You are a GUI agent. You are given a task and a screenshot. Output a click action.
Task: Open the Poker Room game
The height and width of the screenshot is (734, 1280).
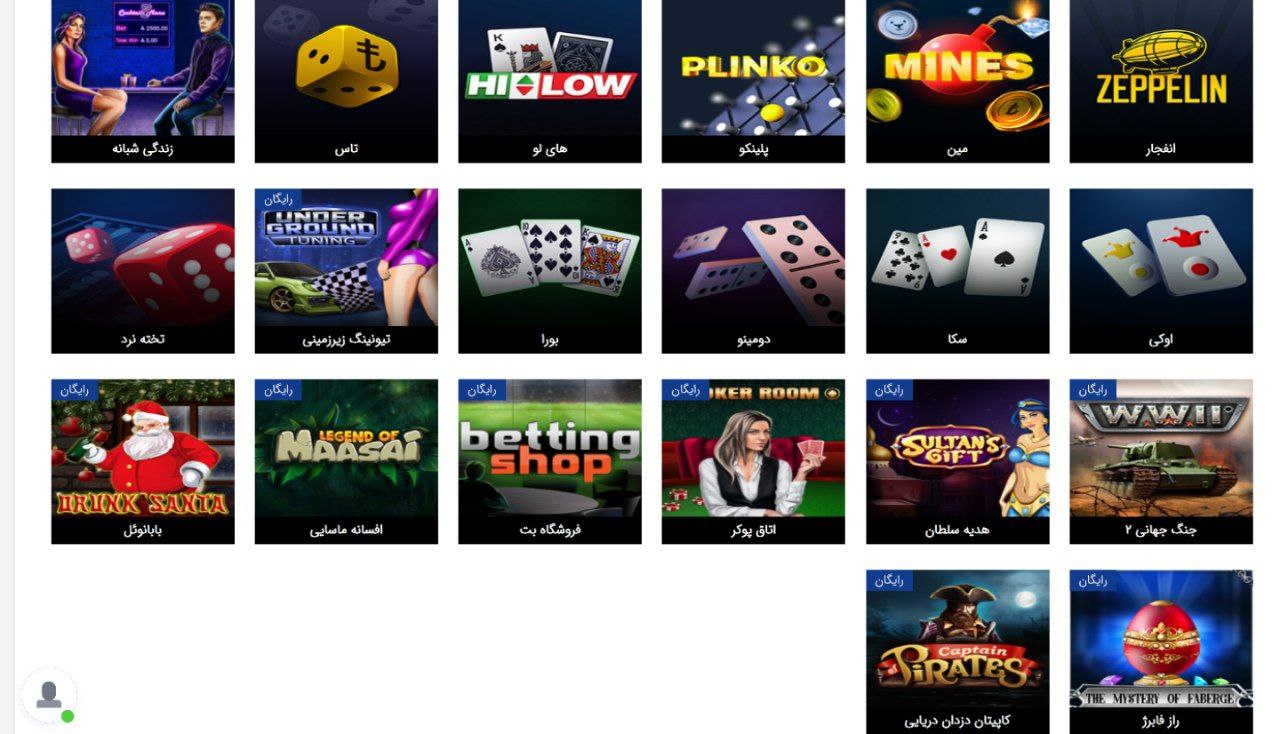(753, 461)
